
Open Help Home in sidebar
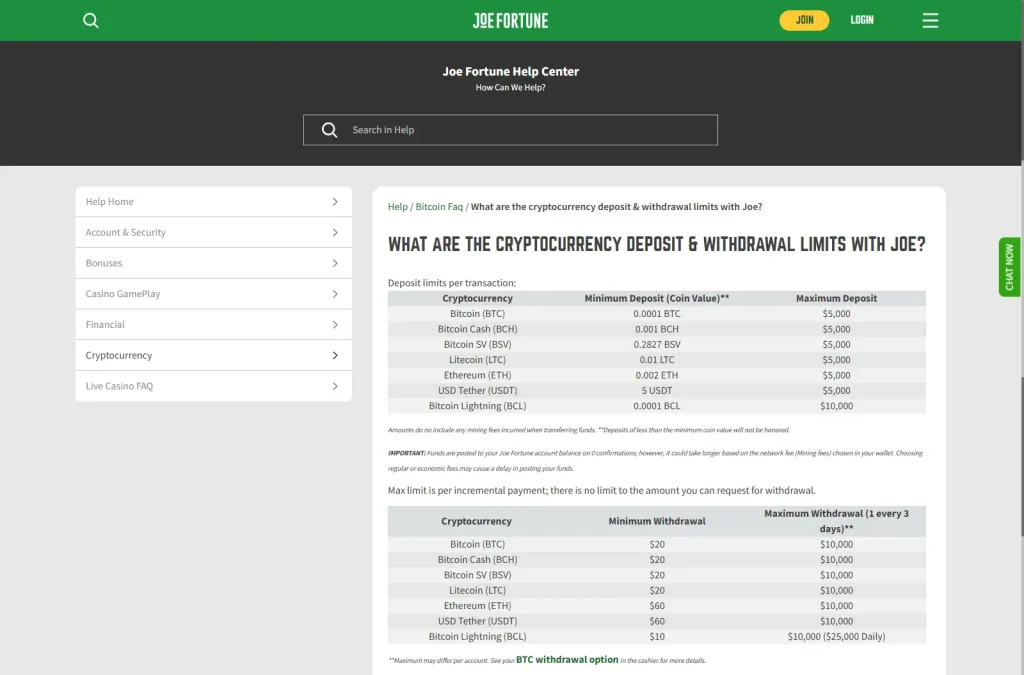(x=214, y=202)
